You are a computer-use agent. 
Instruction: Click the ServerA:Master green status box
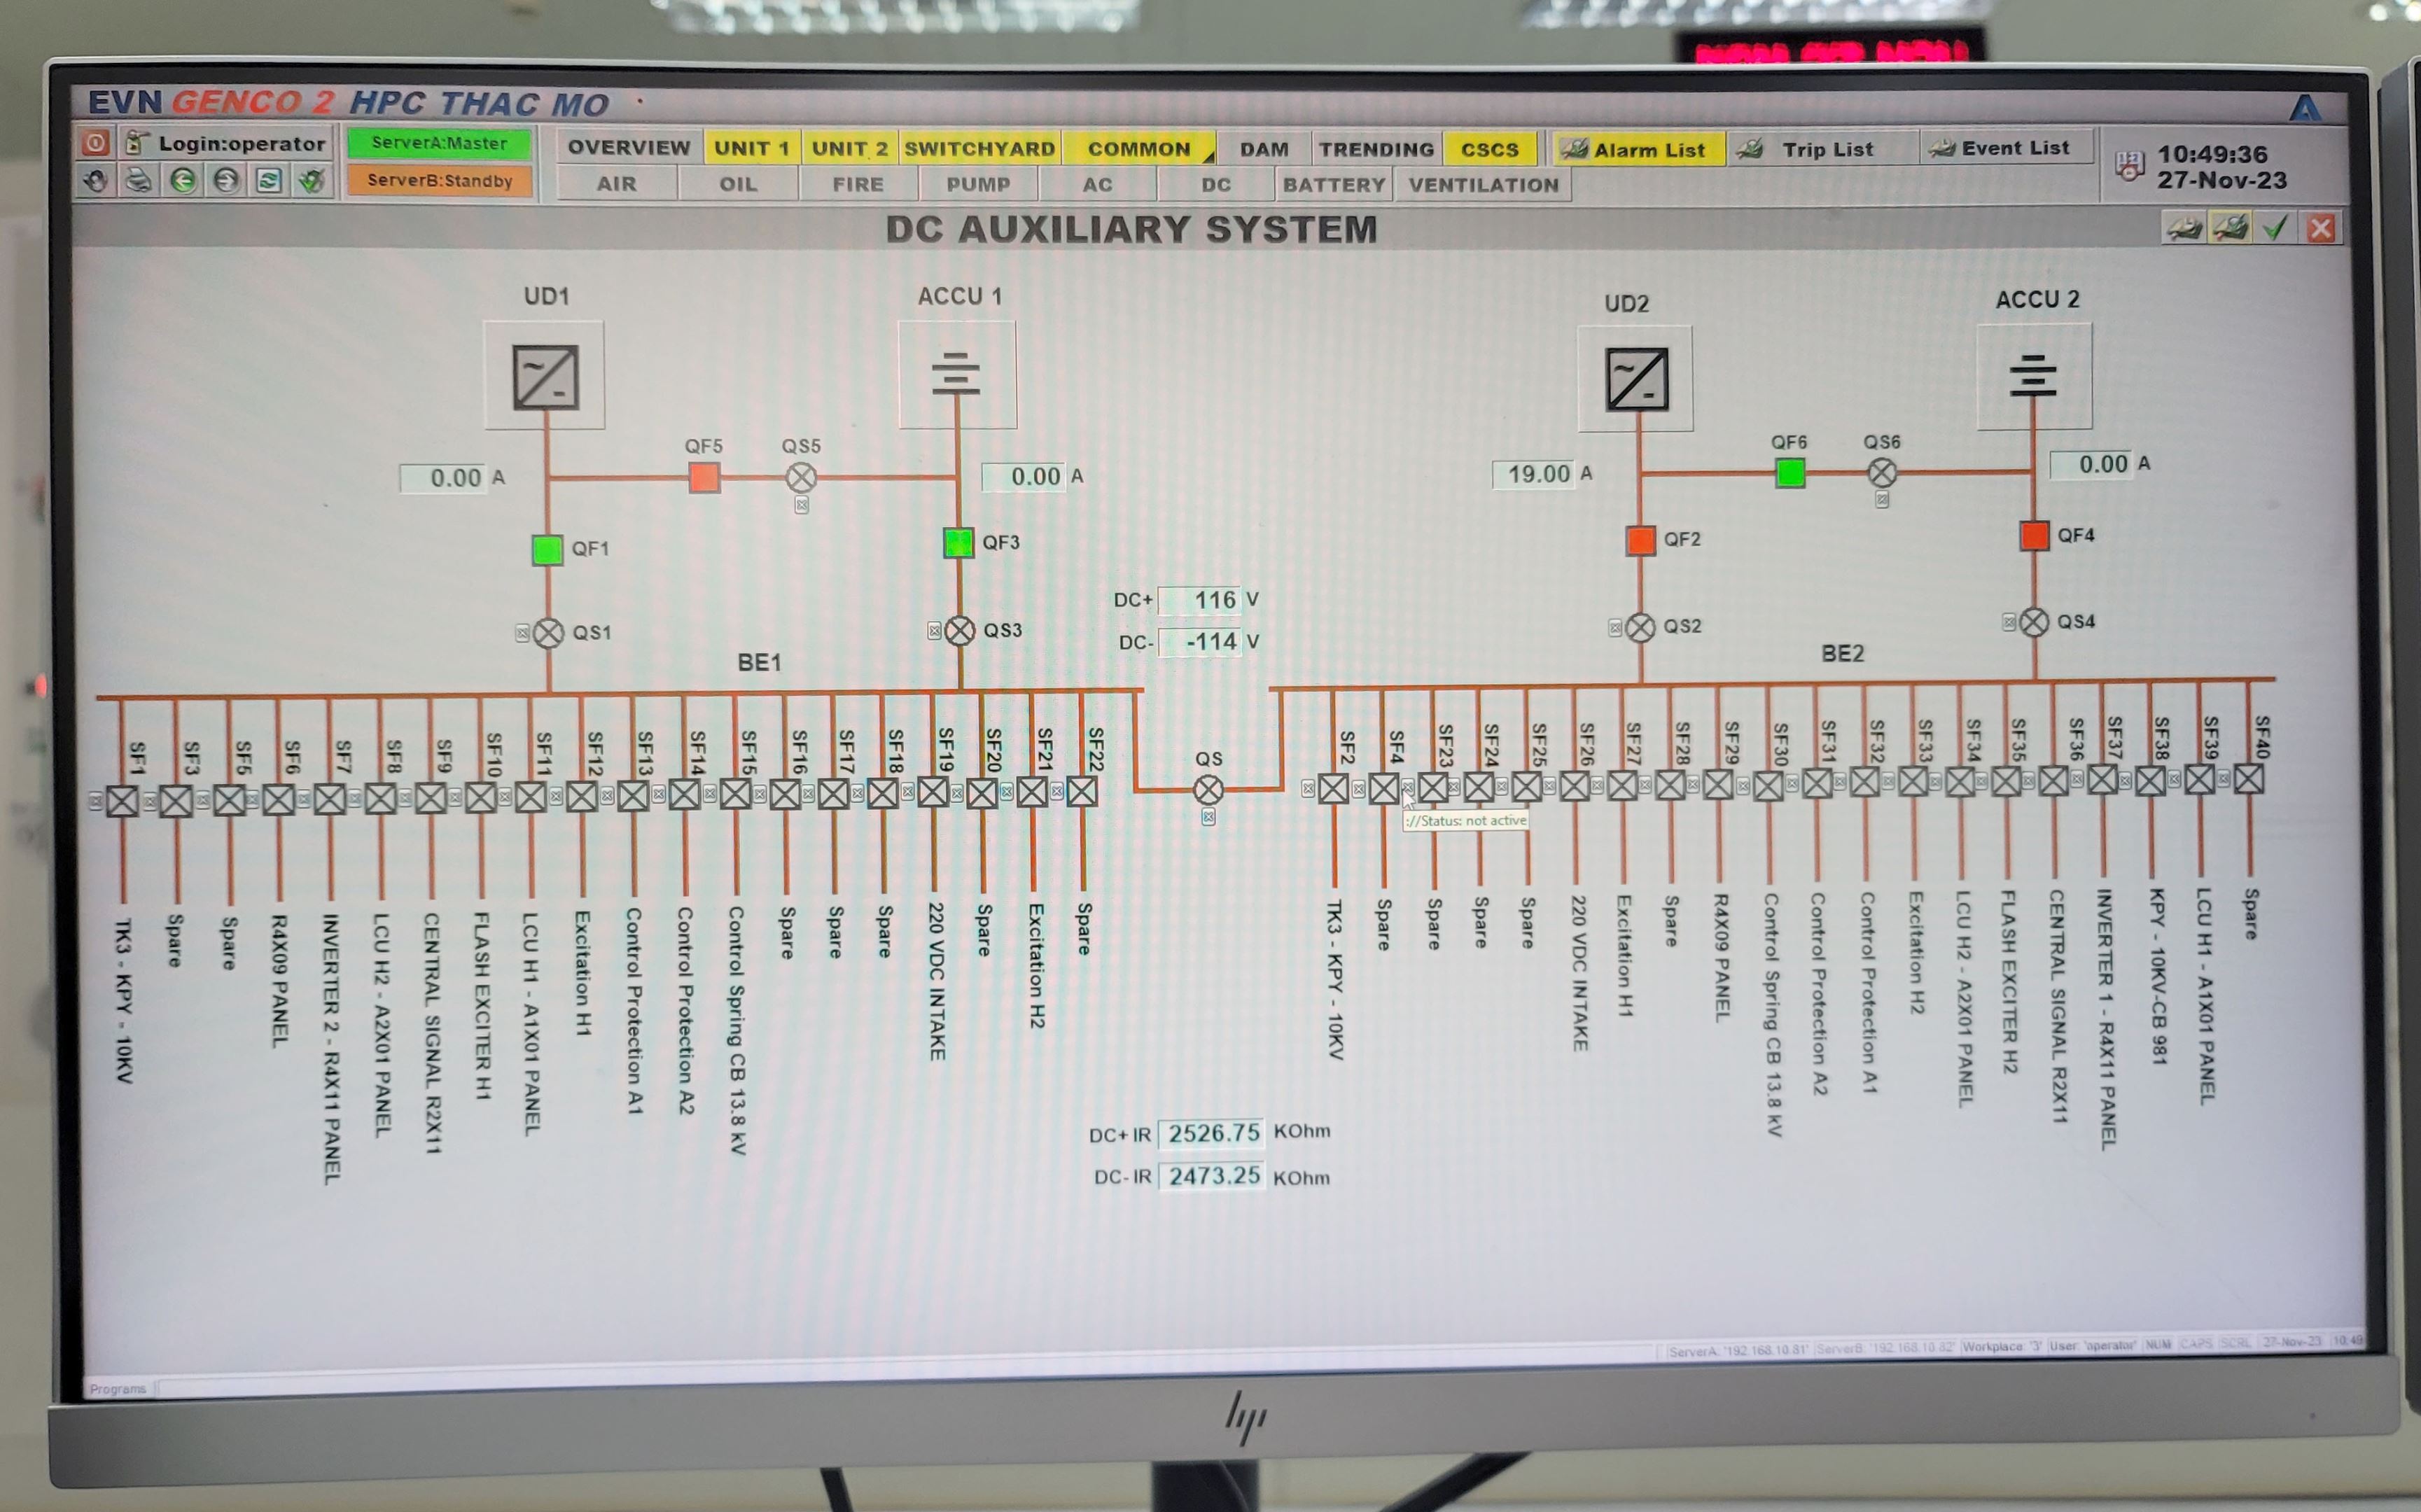tap(439, 143)
